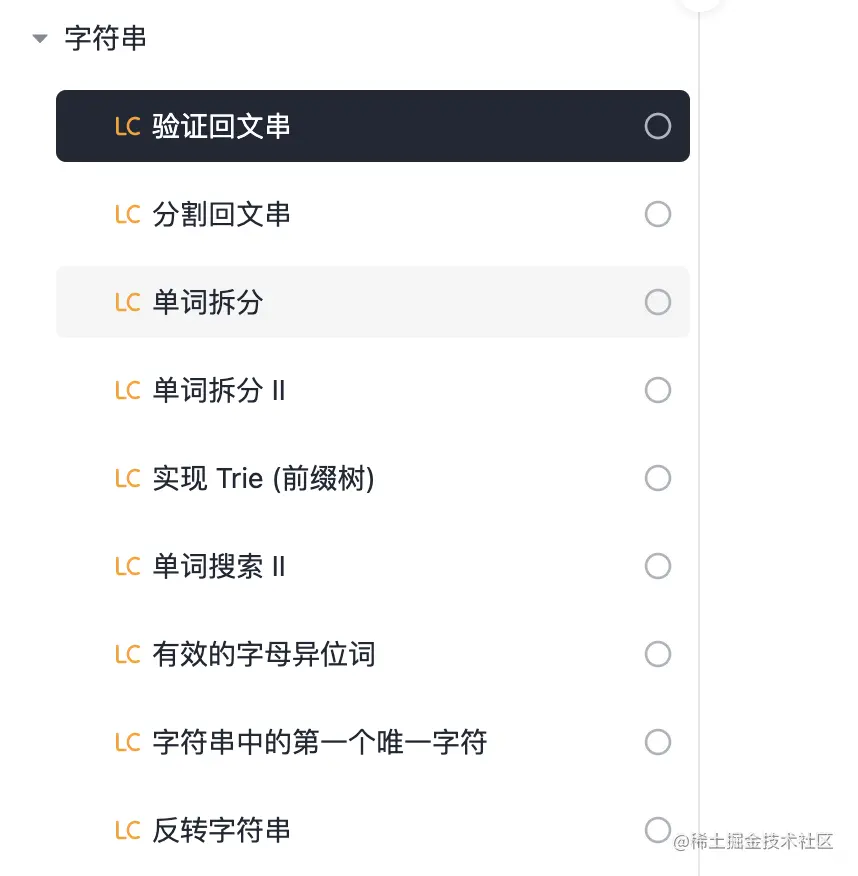Click the LC icon beside 有效的字母异位词
Image resolution: width=858 pixels, height=876 pixels.
pos(127,655)
